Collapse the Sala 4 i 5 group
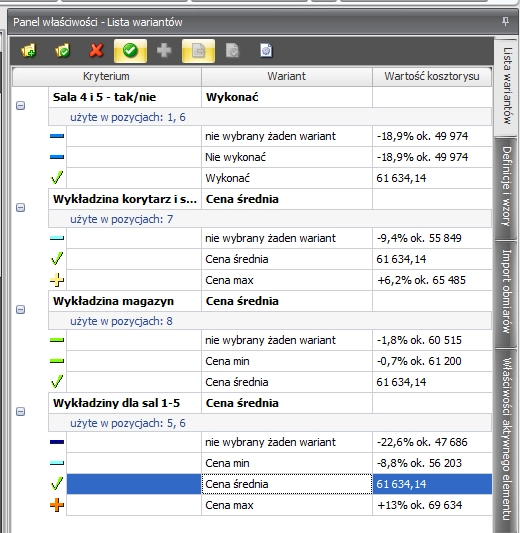This screenshot has width=520, height=533. (20, 106)
